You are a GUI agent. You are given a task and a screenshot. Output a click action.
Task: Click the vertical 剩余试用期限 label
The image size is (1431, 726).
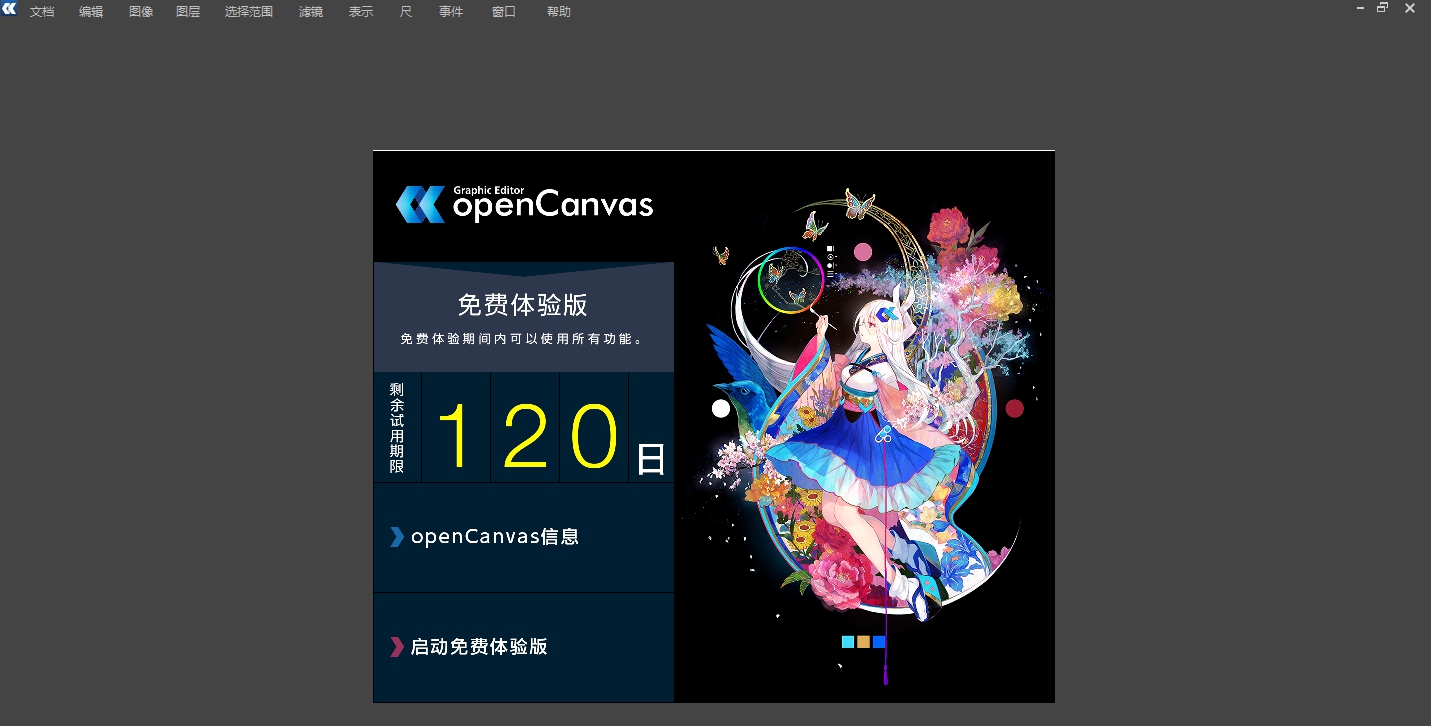(397, 428)
